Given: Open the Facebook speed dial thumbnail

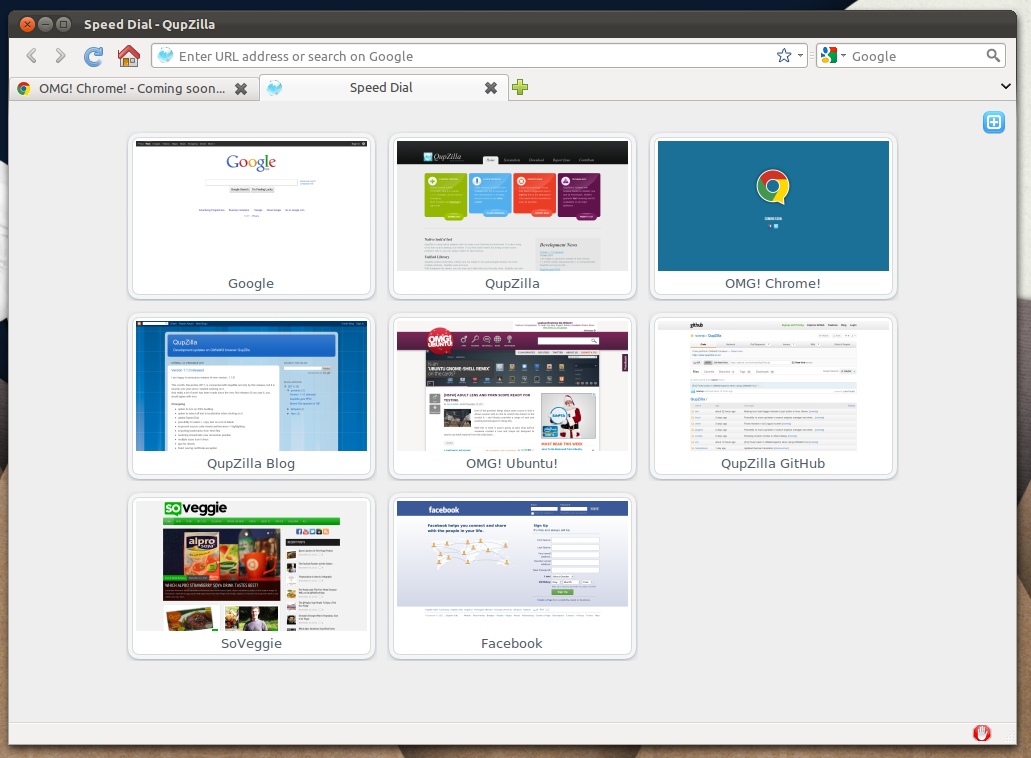Looking at the screenshot, I should pos(512,565).
